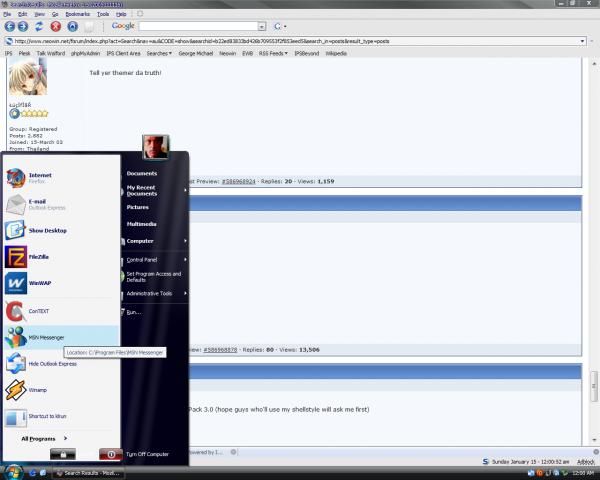Open WinWAP from the Start menu
Screen dimensions: 600x480
pyautogui.click(x=61, y=283)
